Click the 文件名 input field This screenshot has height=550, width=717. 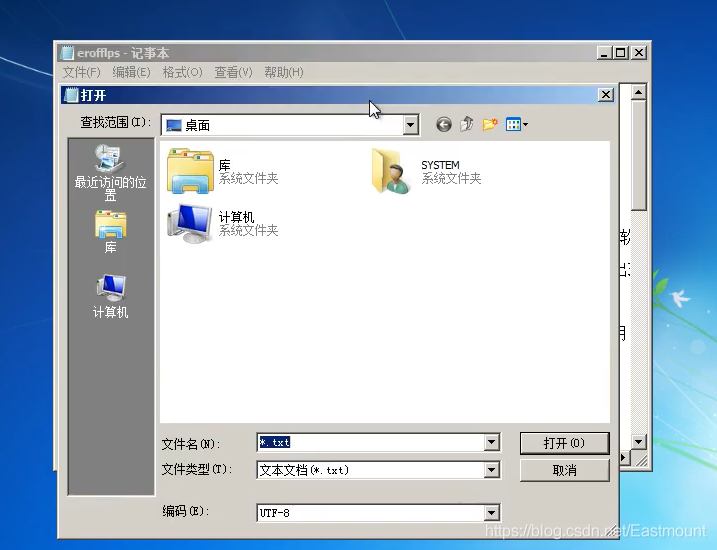tap(371, 442)
